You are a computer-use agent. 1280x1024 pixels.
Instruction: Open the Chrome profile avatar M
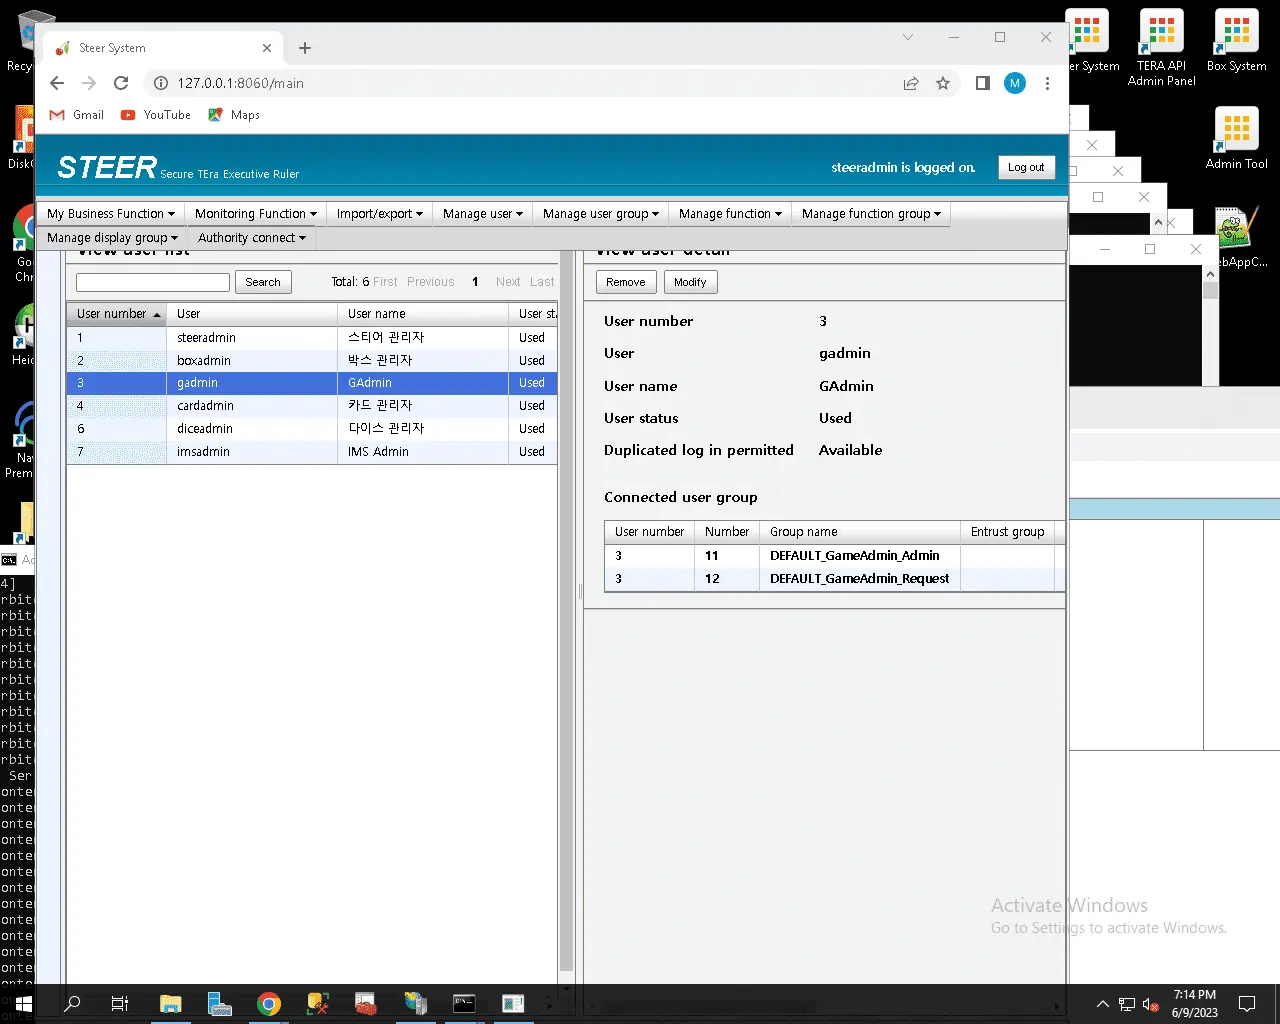click(1015, 83)
